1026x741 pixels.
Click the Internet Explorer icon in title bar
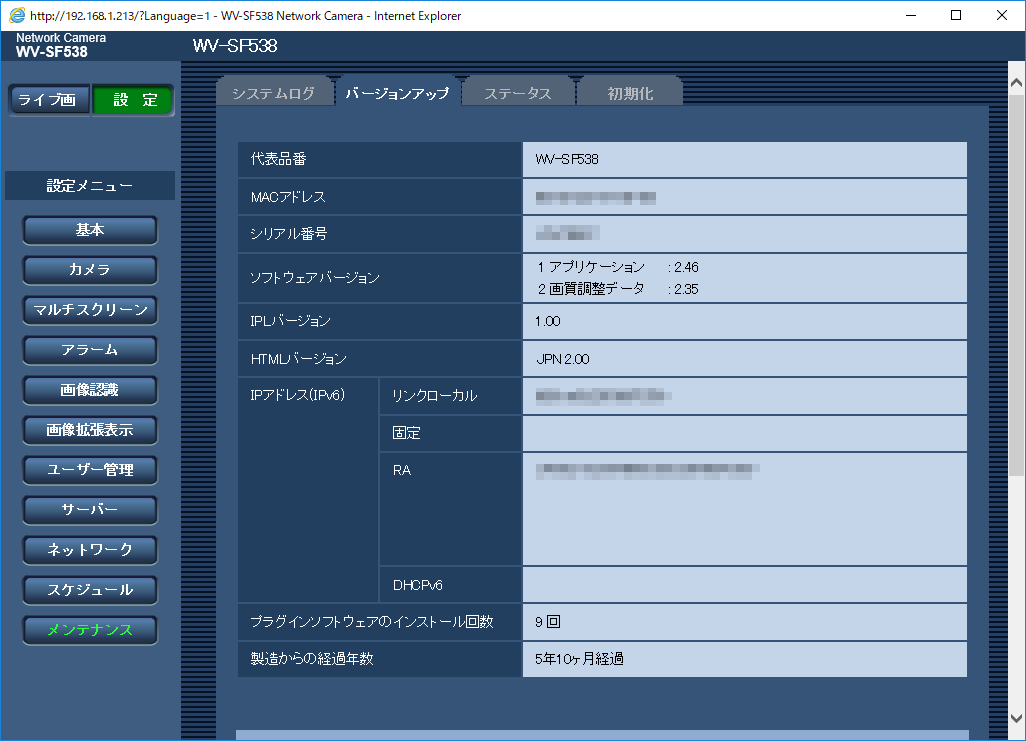17,15
